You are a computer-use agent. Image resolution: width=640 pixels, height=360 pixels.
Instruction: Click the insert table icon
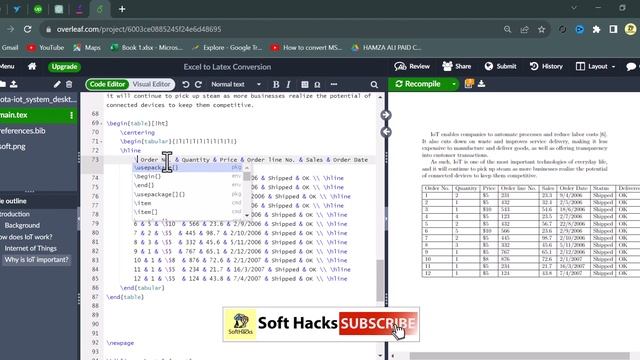click(x=304, y=84)
